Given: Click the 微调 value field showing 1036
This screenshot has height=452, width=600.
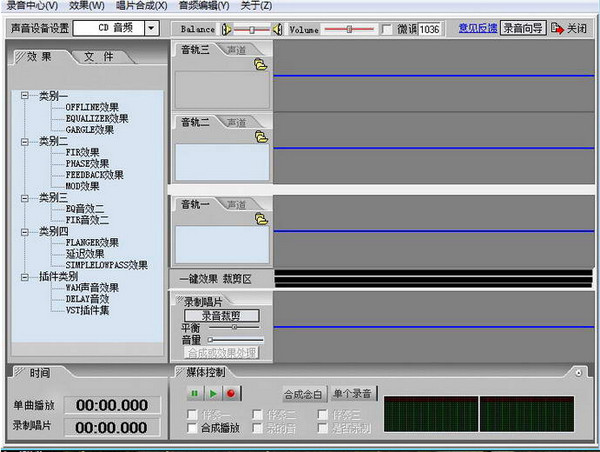Looking at the screenshot, I should (x=430, y=29).
